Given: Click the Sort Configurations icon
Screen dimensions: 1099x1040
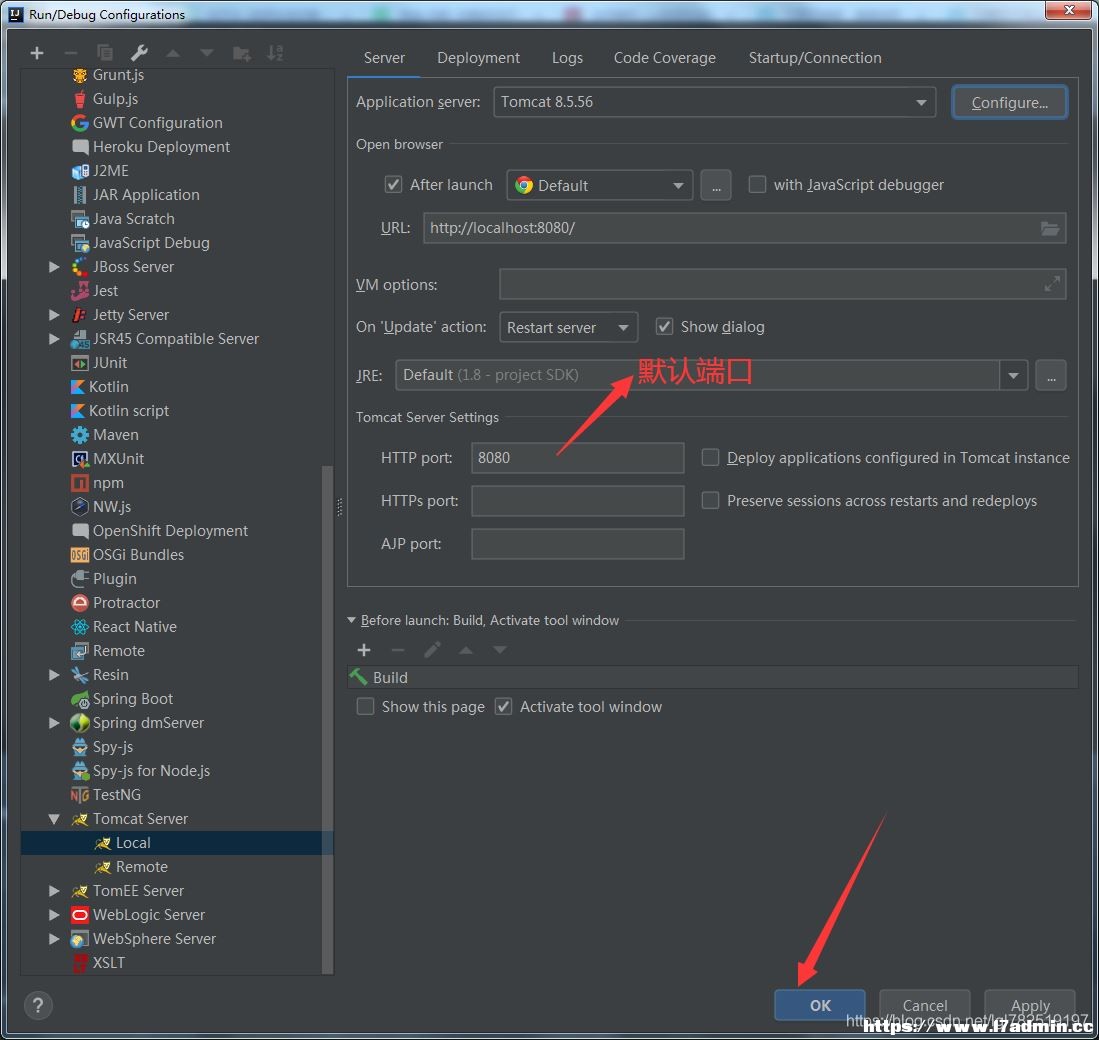Looking at the screenshot, I should (x=275, y=53).
